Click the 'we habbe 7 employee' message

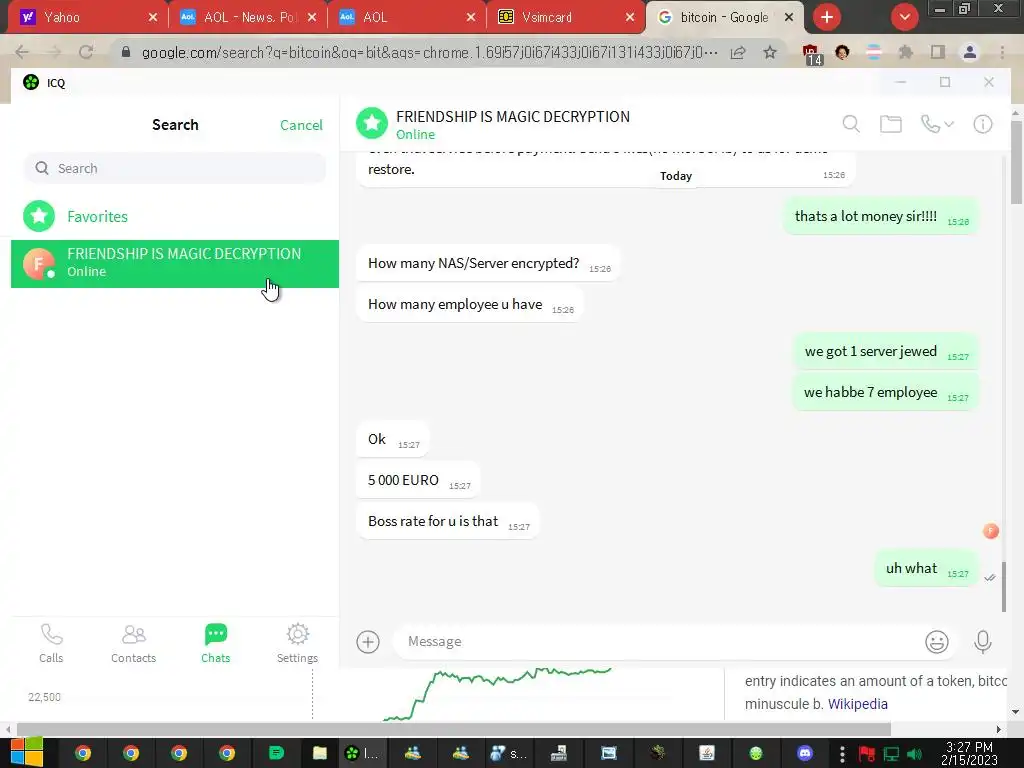point(886,392)
